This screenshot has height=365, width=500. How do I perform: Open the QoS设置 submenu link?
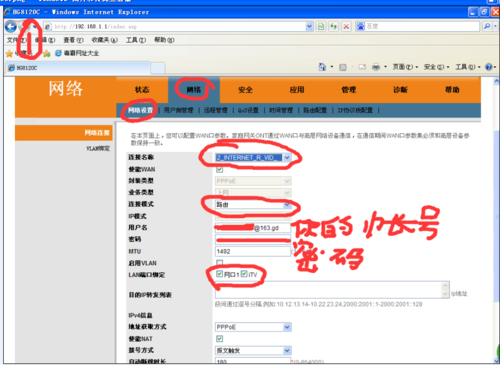coord(248,110)
